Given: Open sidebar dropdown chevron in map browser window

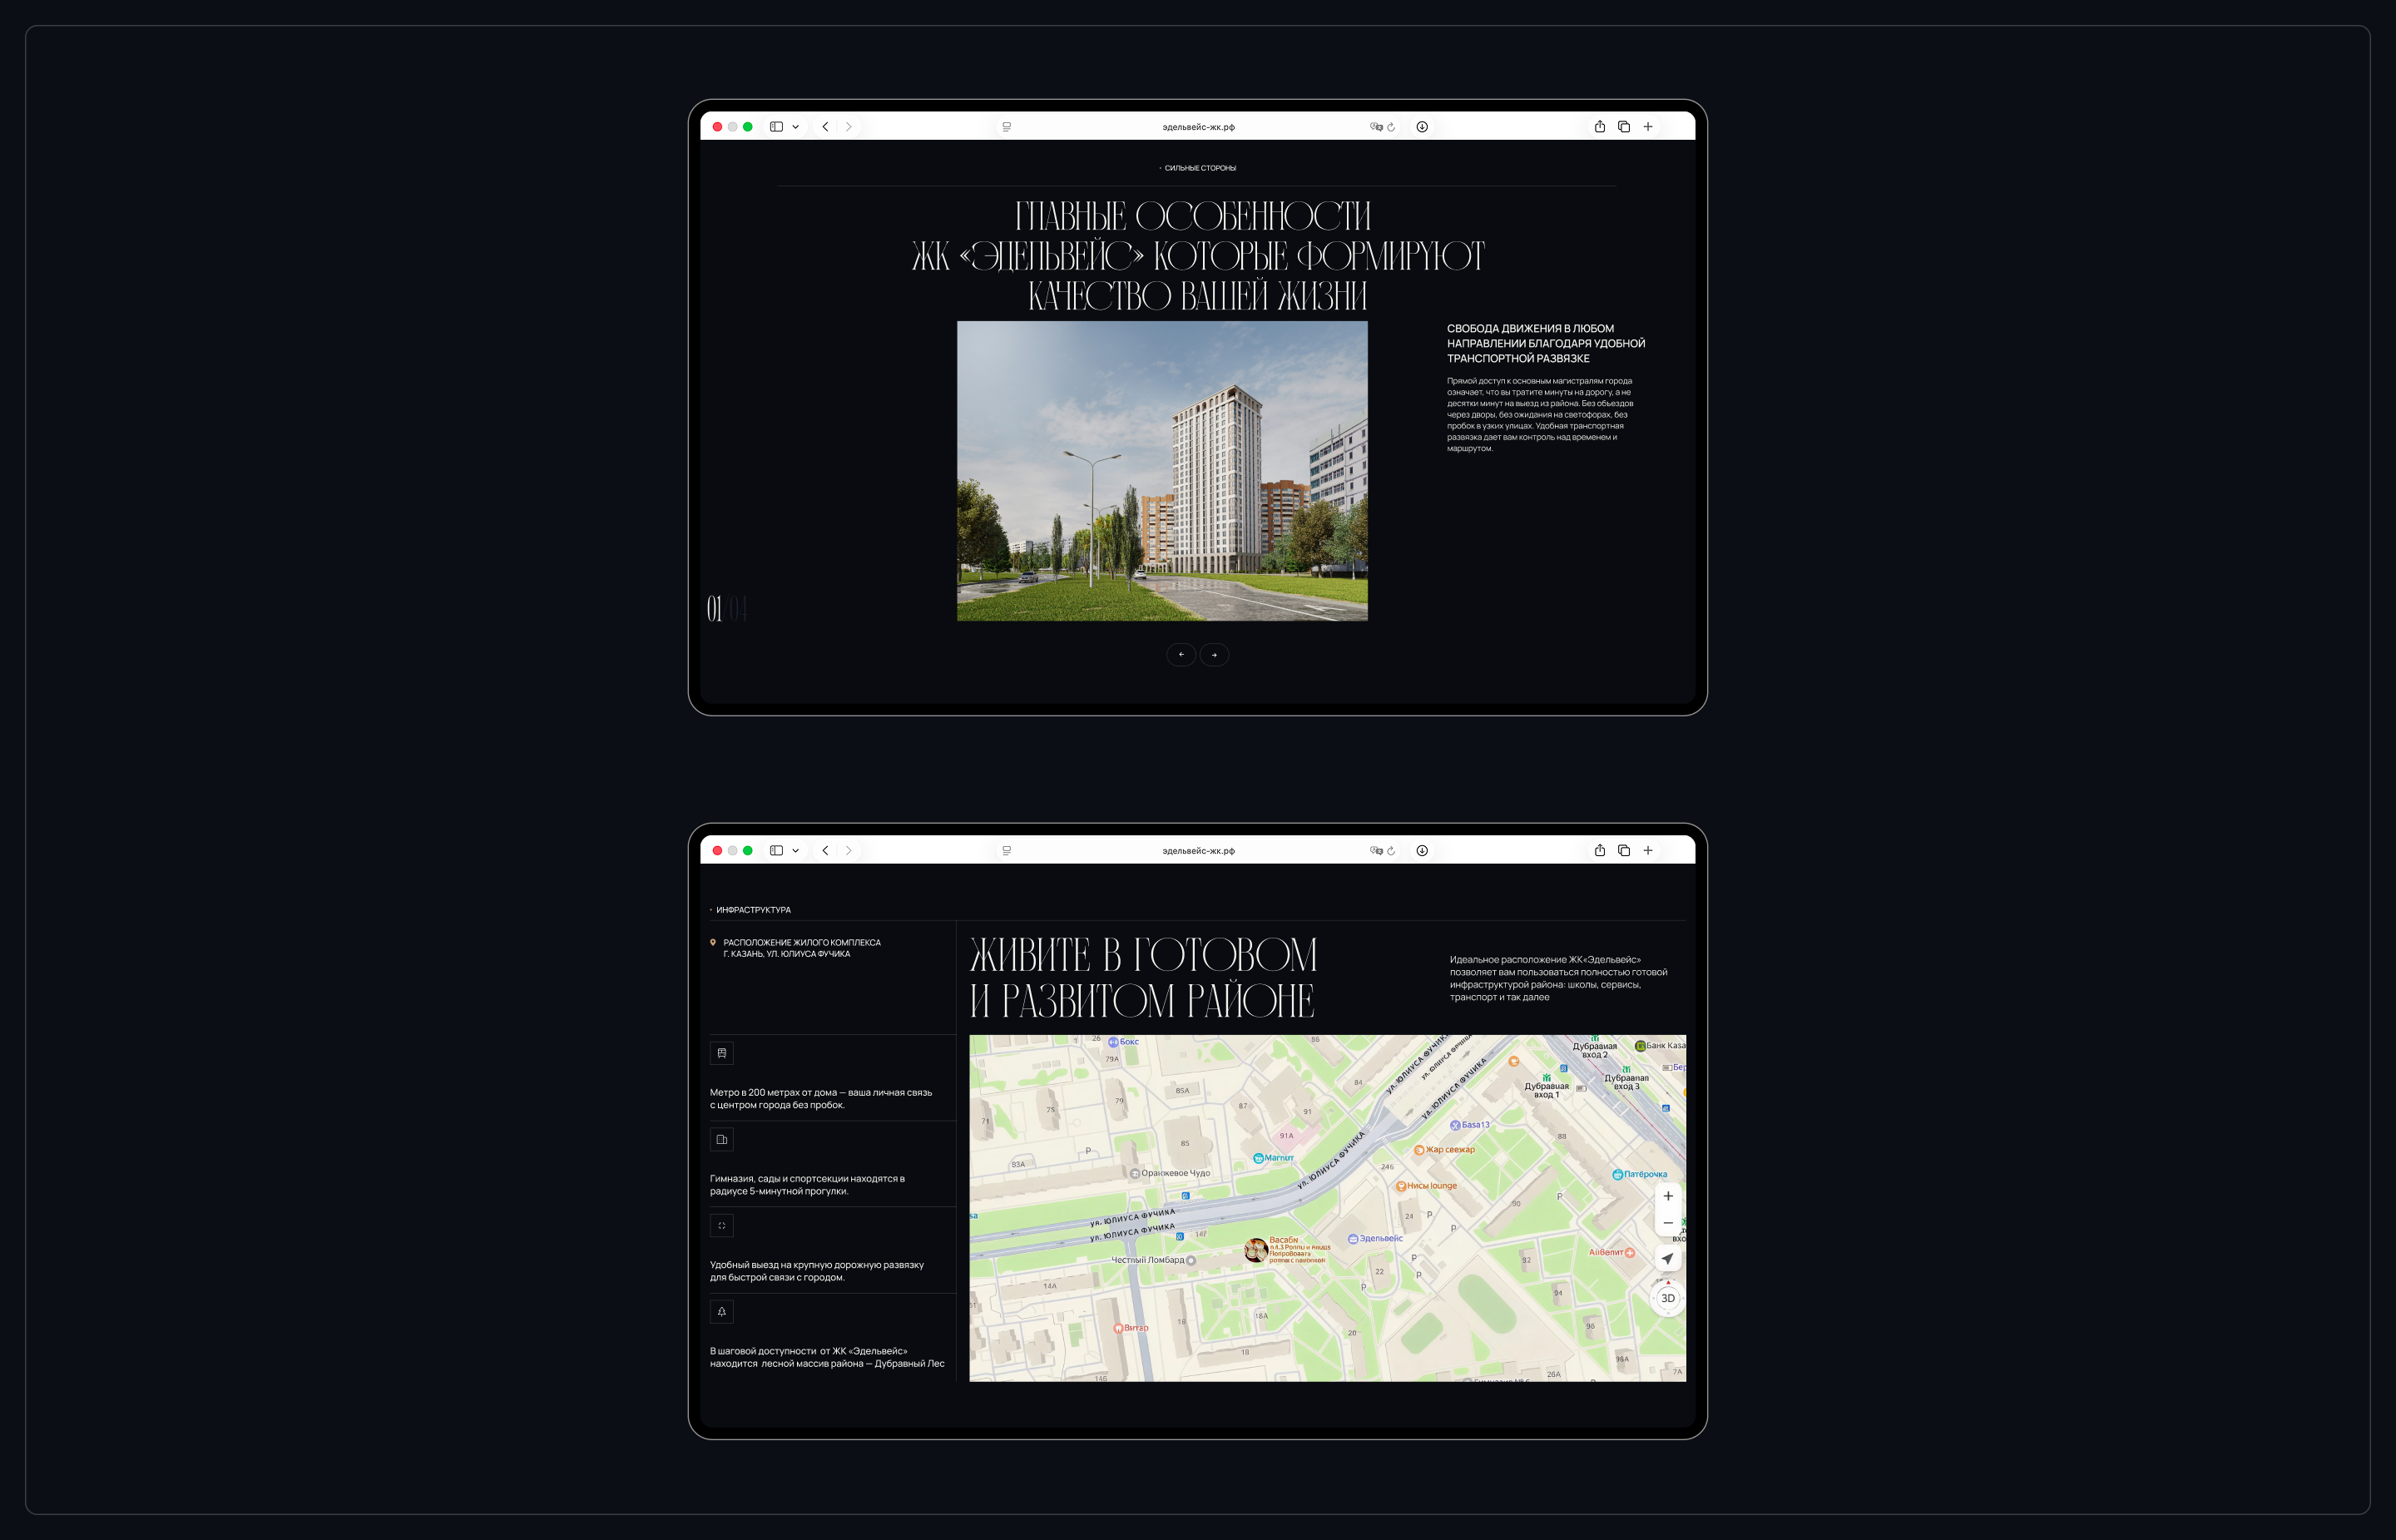Looking at the screenshot, I should coord(796,851).
